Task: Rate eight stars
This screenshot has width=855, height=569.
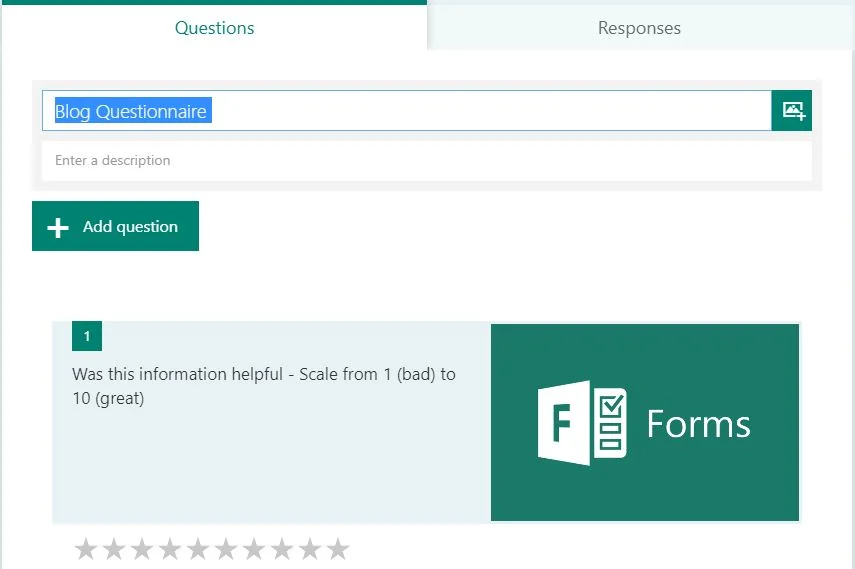Action: pos(282,549)
